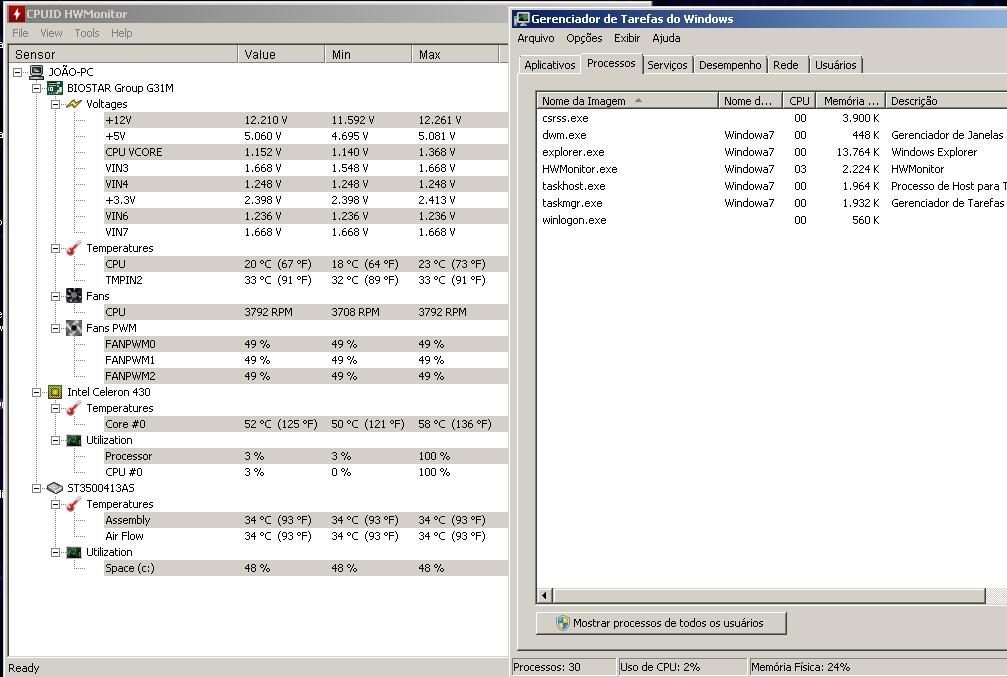
Task: Select the +12V voltage row
Action: click(306, 120)
